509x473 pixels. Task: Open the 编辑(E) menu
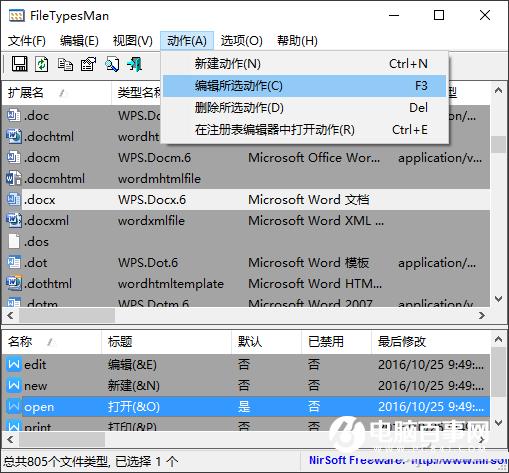79,41
